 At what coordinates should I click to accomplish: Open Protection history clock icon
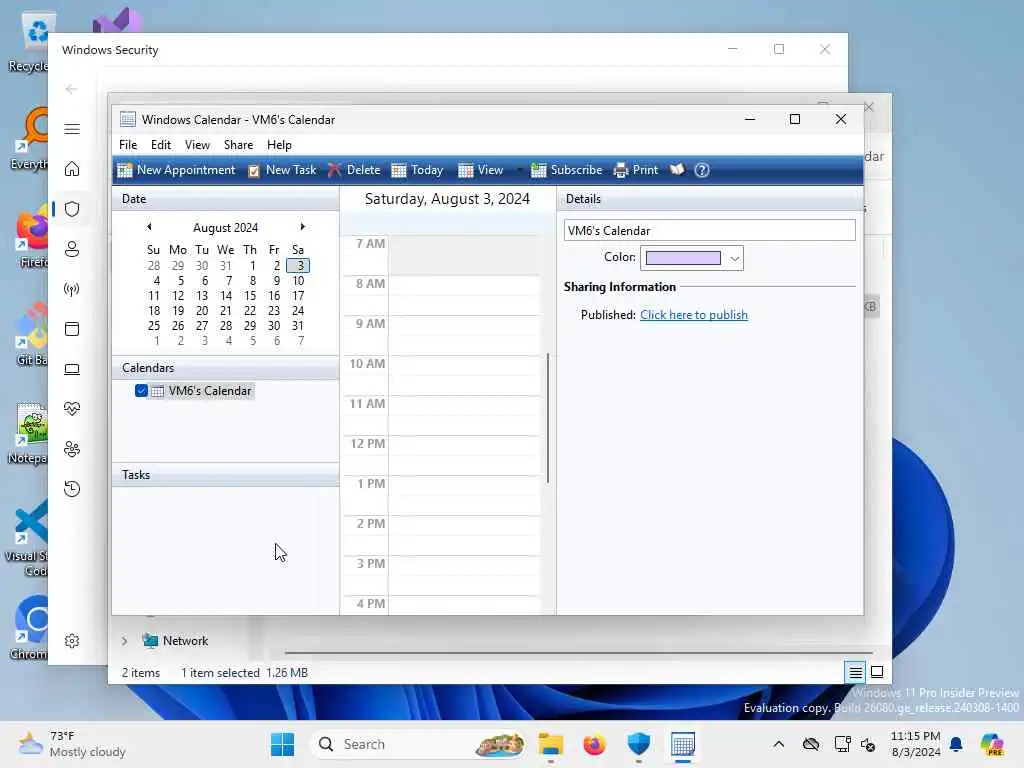pyautogui.click(x=72, y=489)
